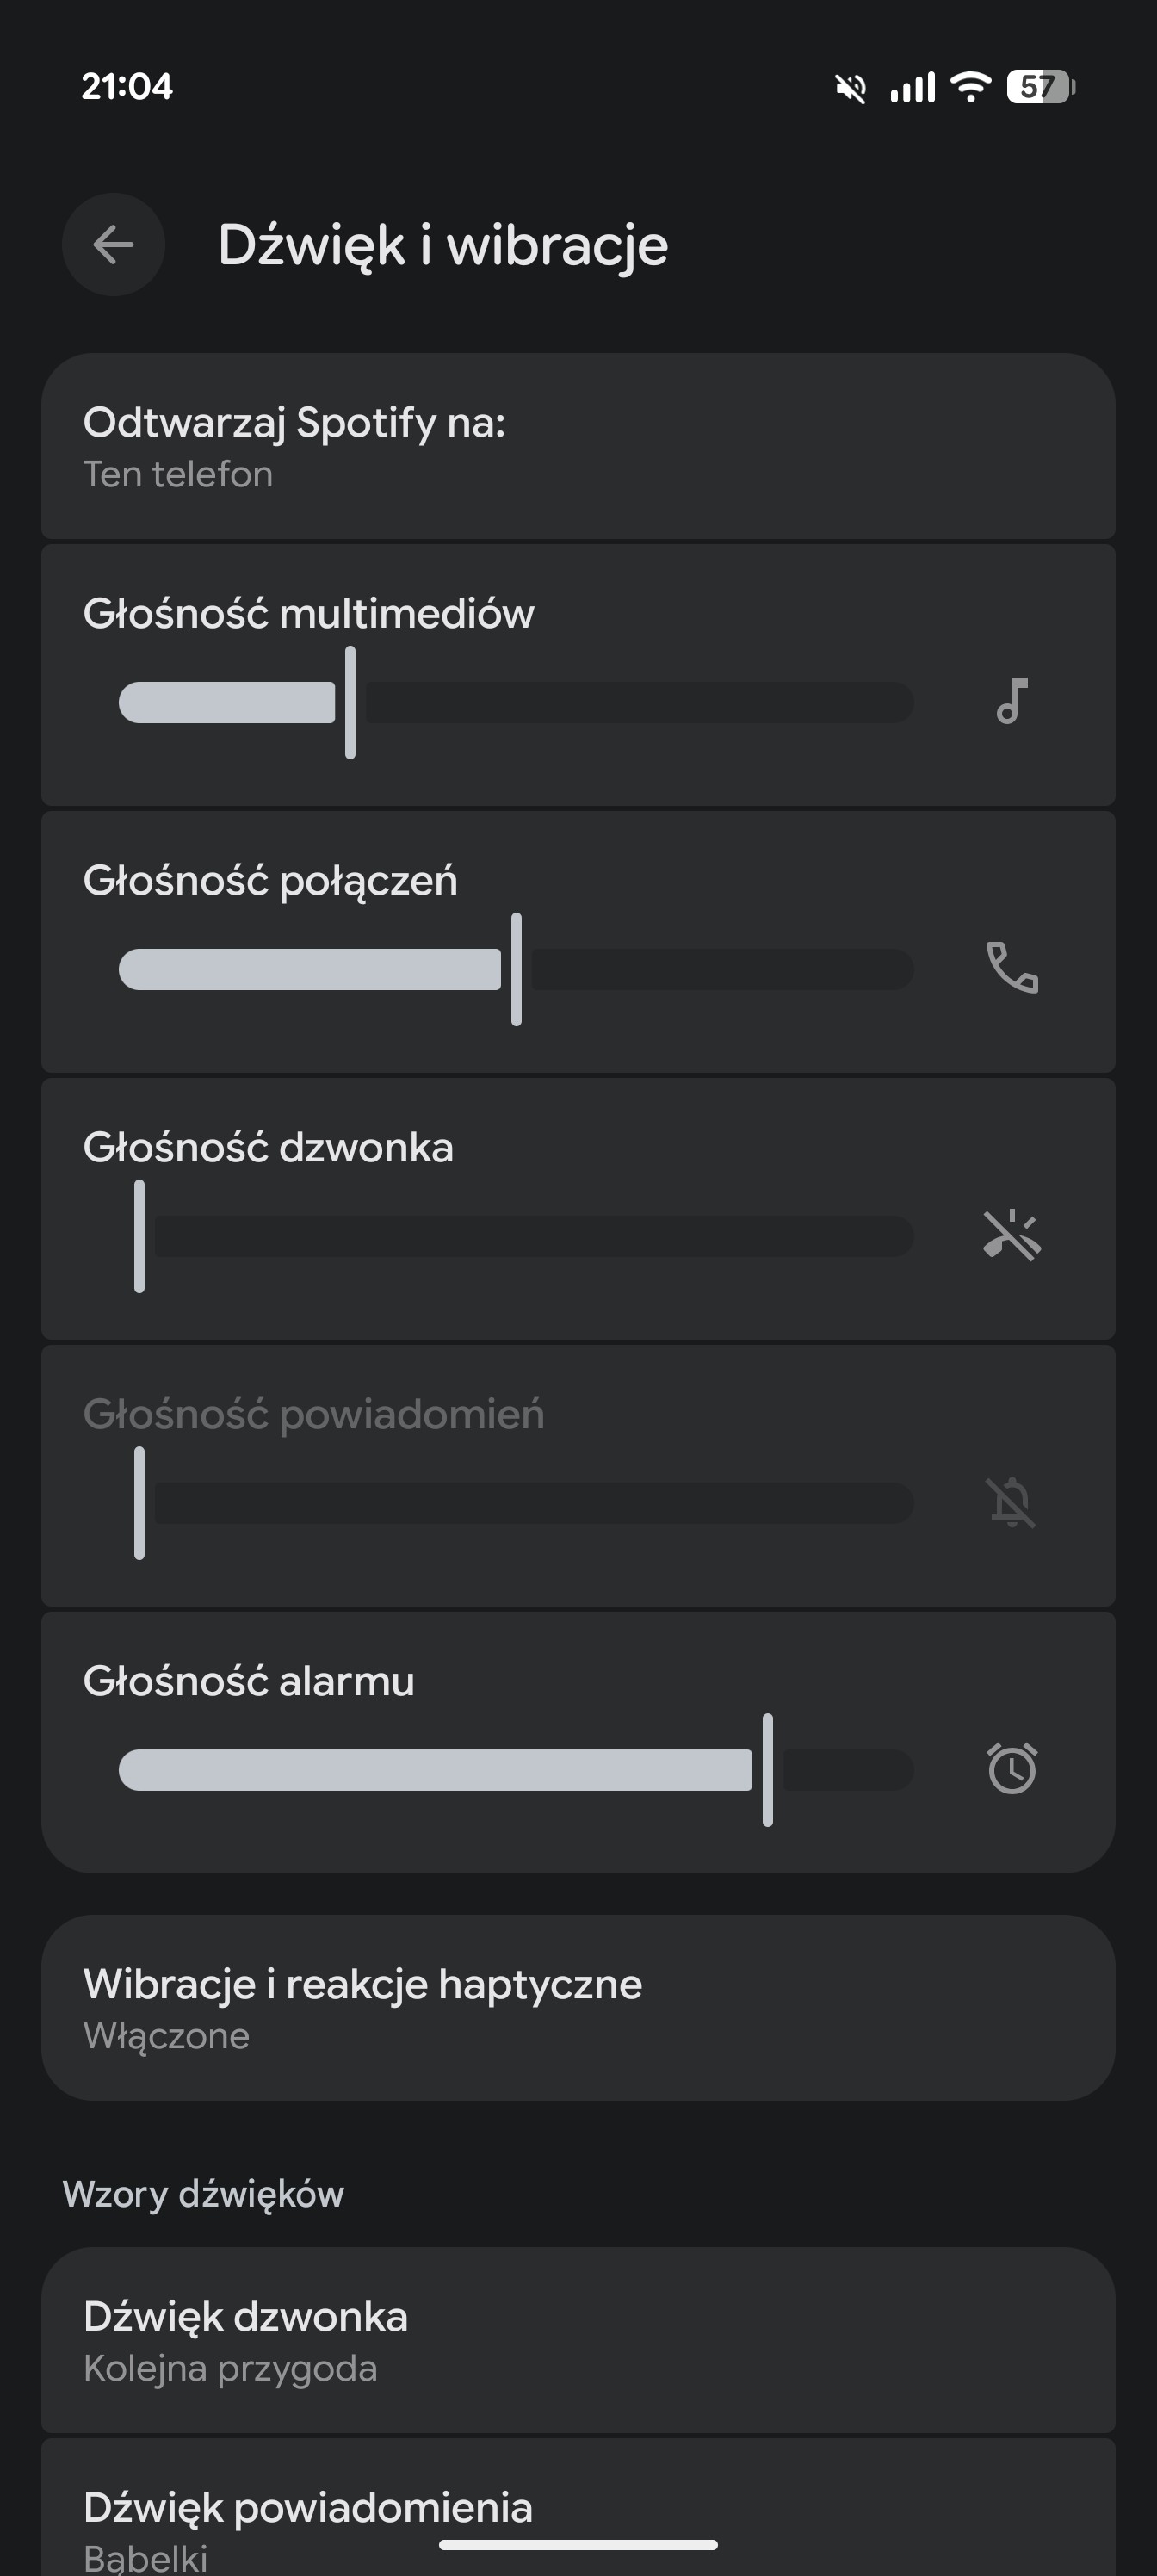
Task: Open Wibracje i reakcje haptyczne settings
Action: point(578,2008)
